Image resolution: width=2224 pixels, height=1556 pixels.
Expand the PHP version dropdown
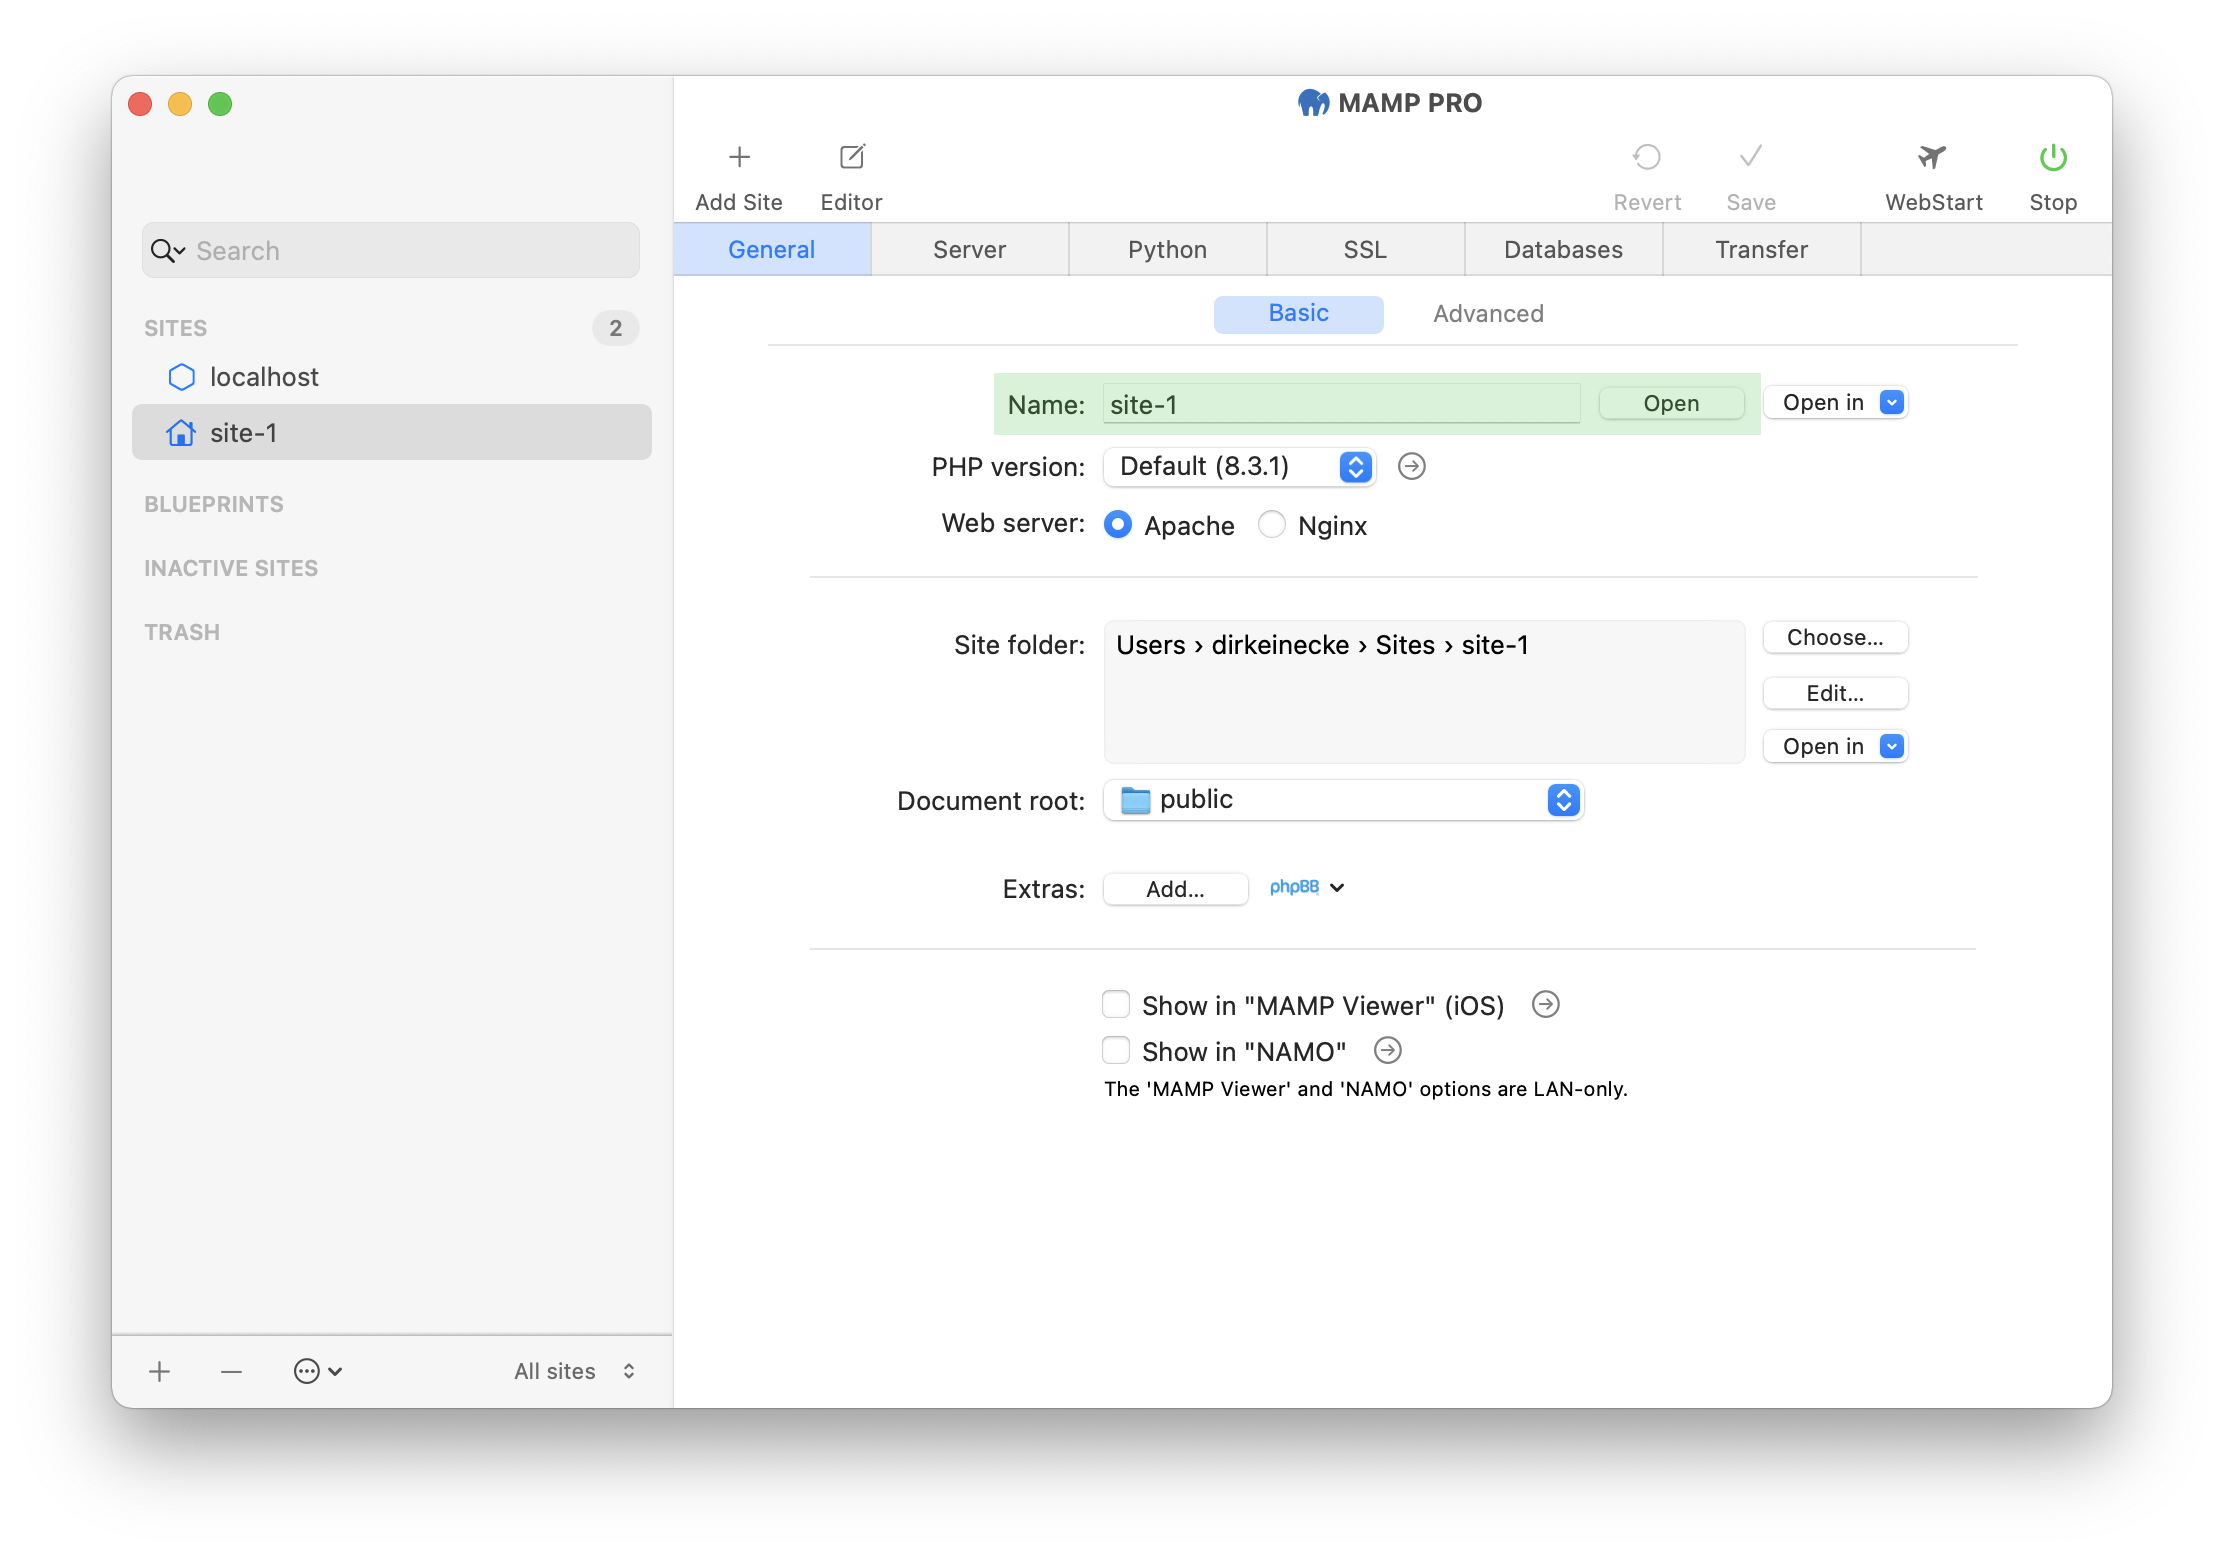point(1357,466)
